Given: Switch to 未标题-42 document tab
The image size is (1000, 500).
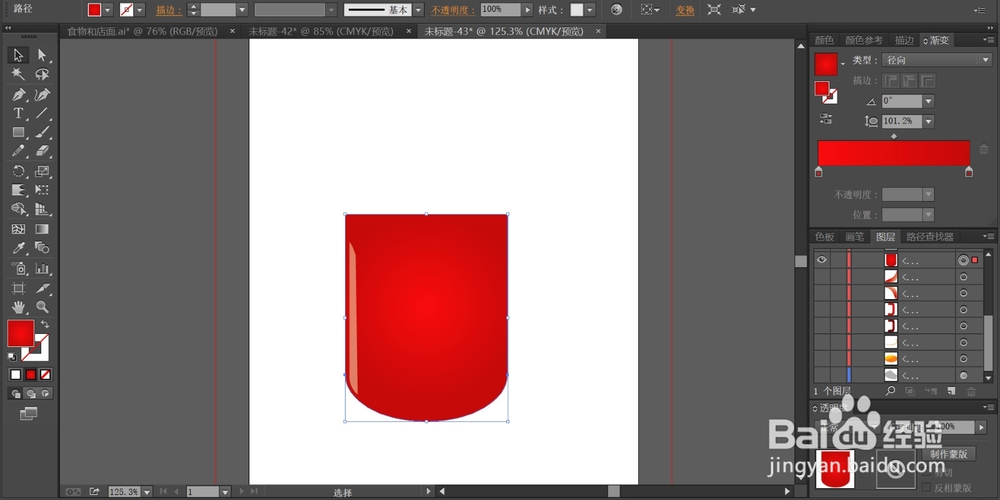Looking at the screenshot, I should pyautogui.click(x=321, y=31).
